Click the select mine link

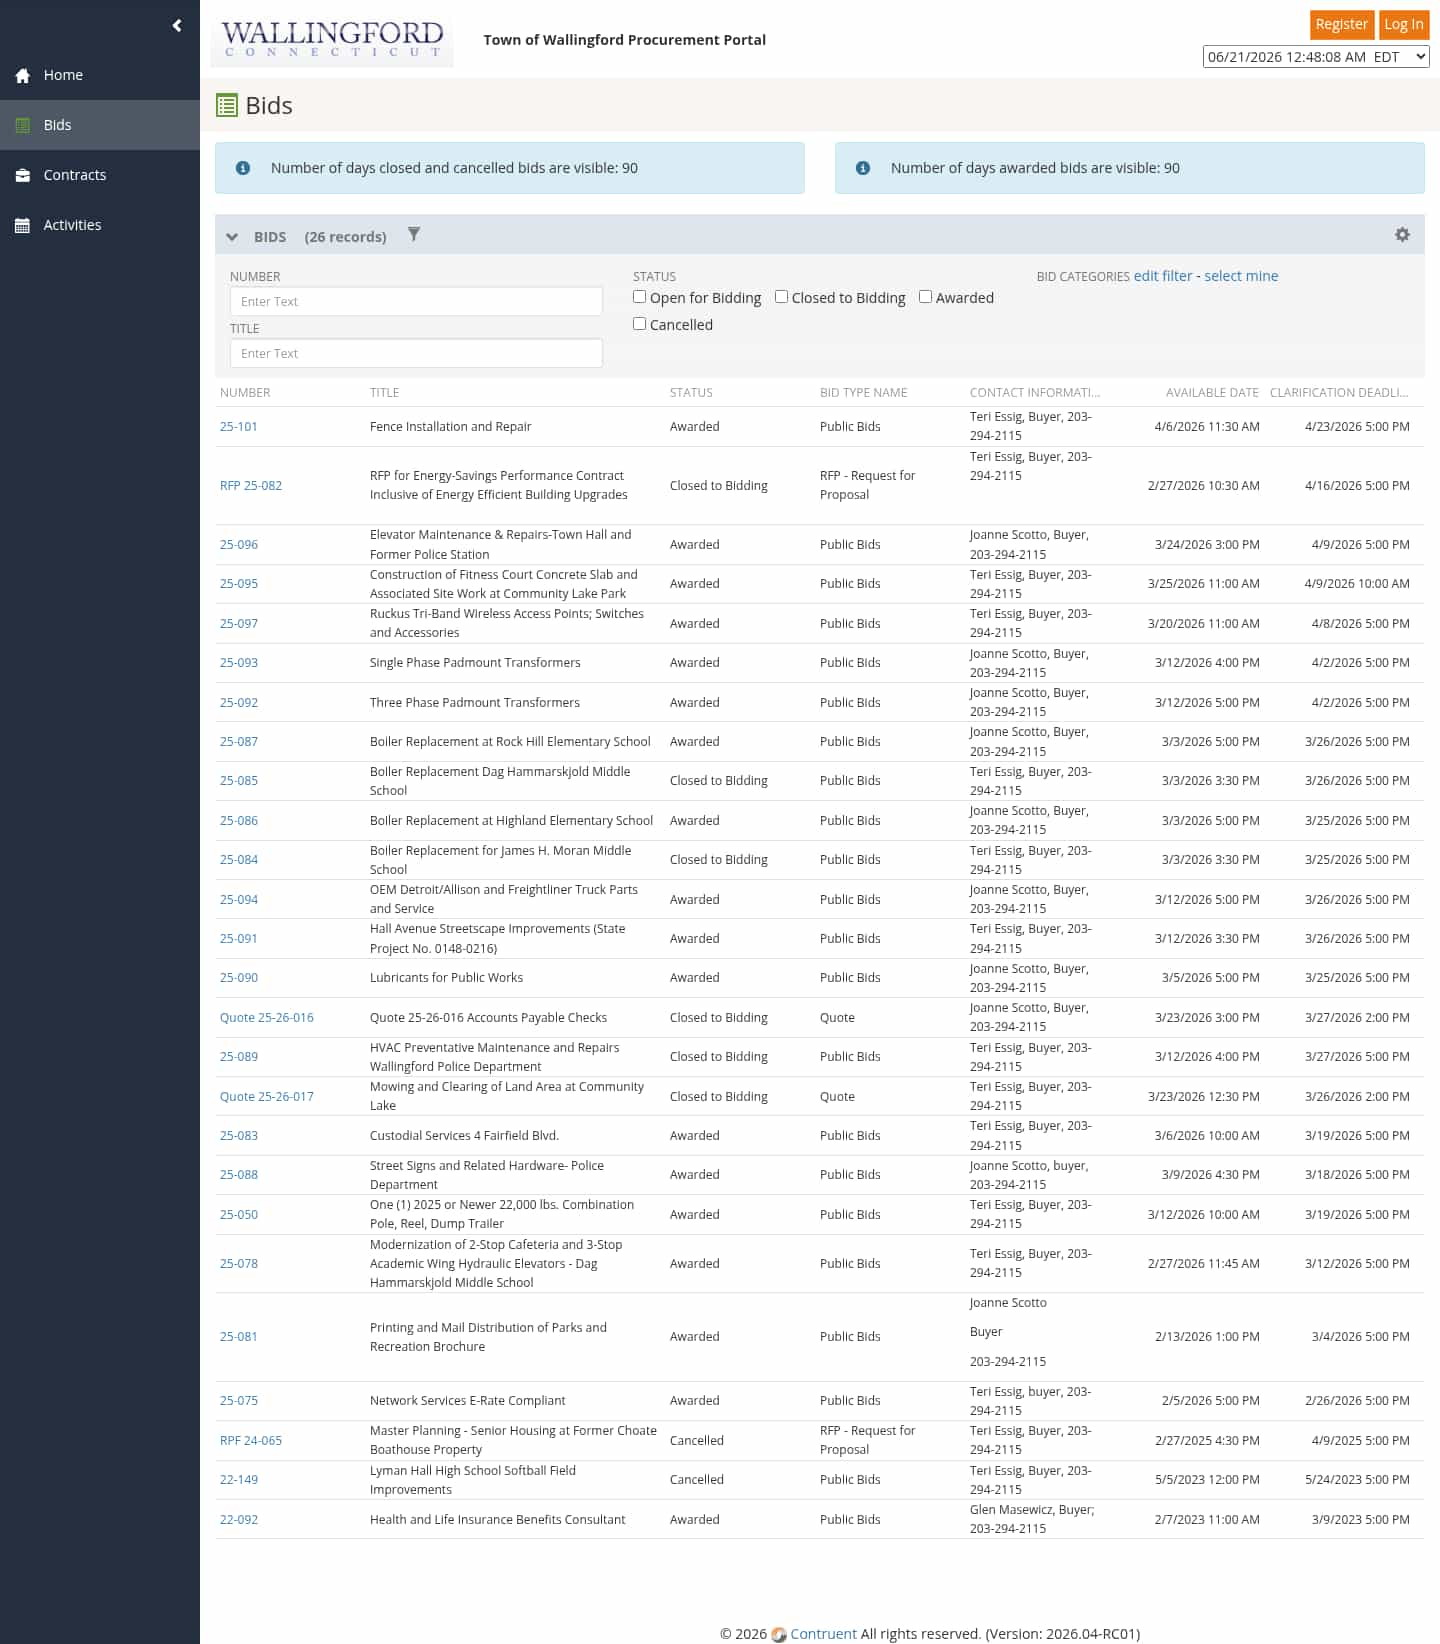point(1241,276)
